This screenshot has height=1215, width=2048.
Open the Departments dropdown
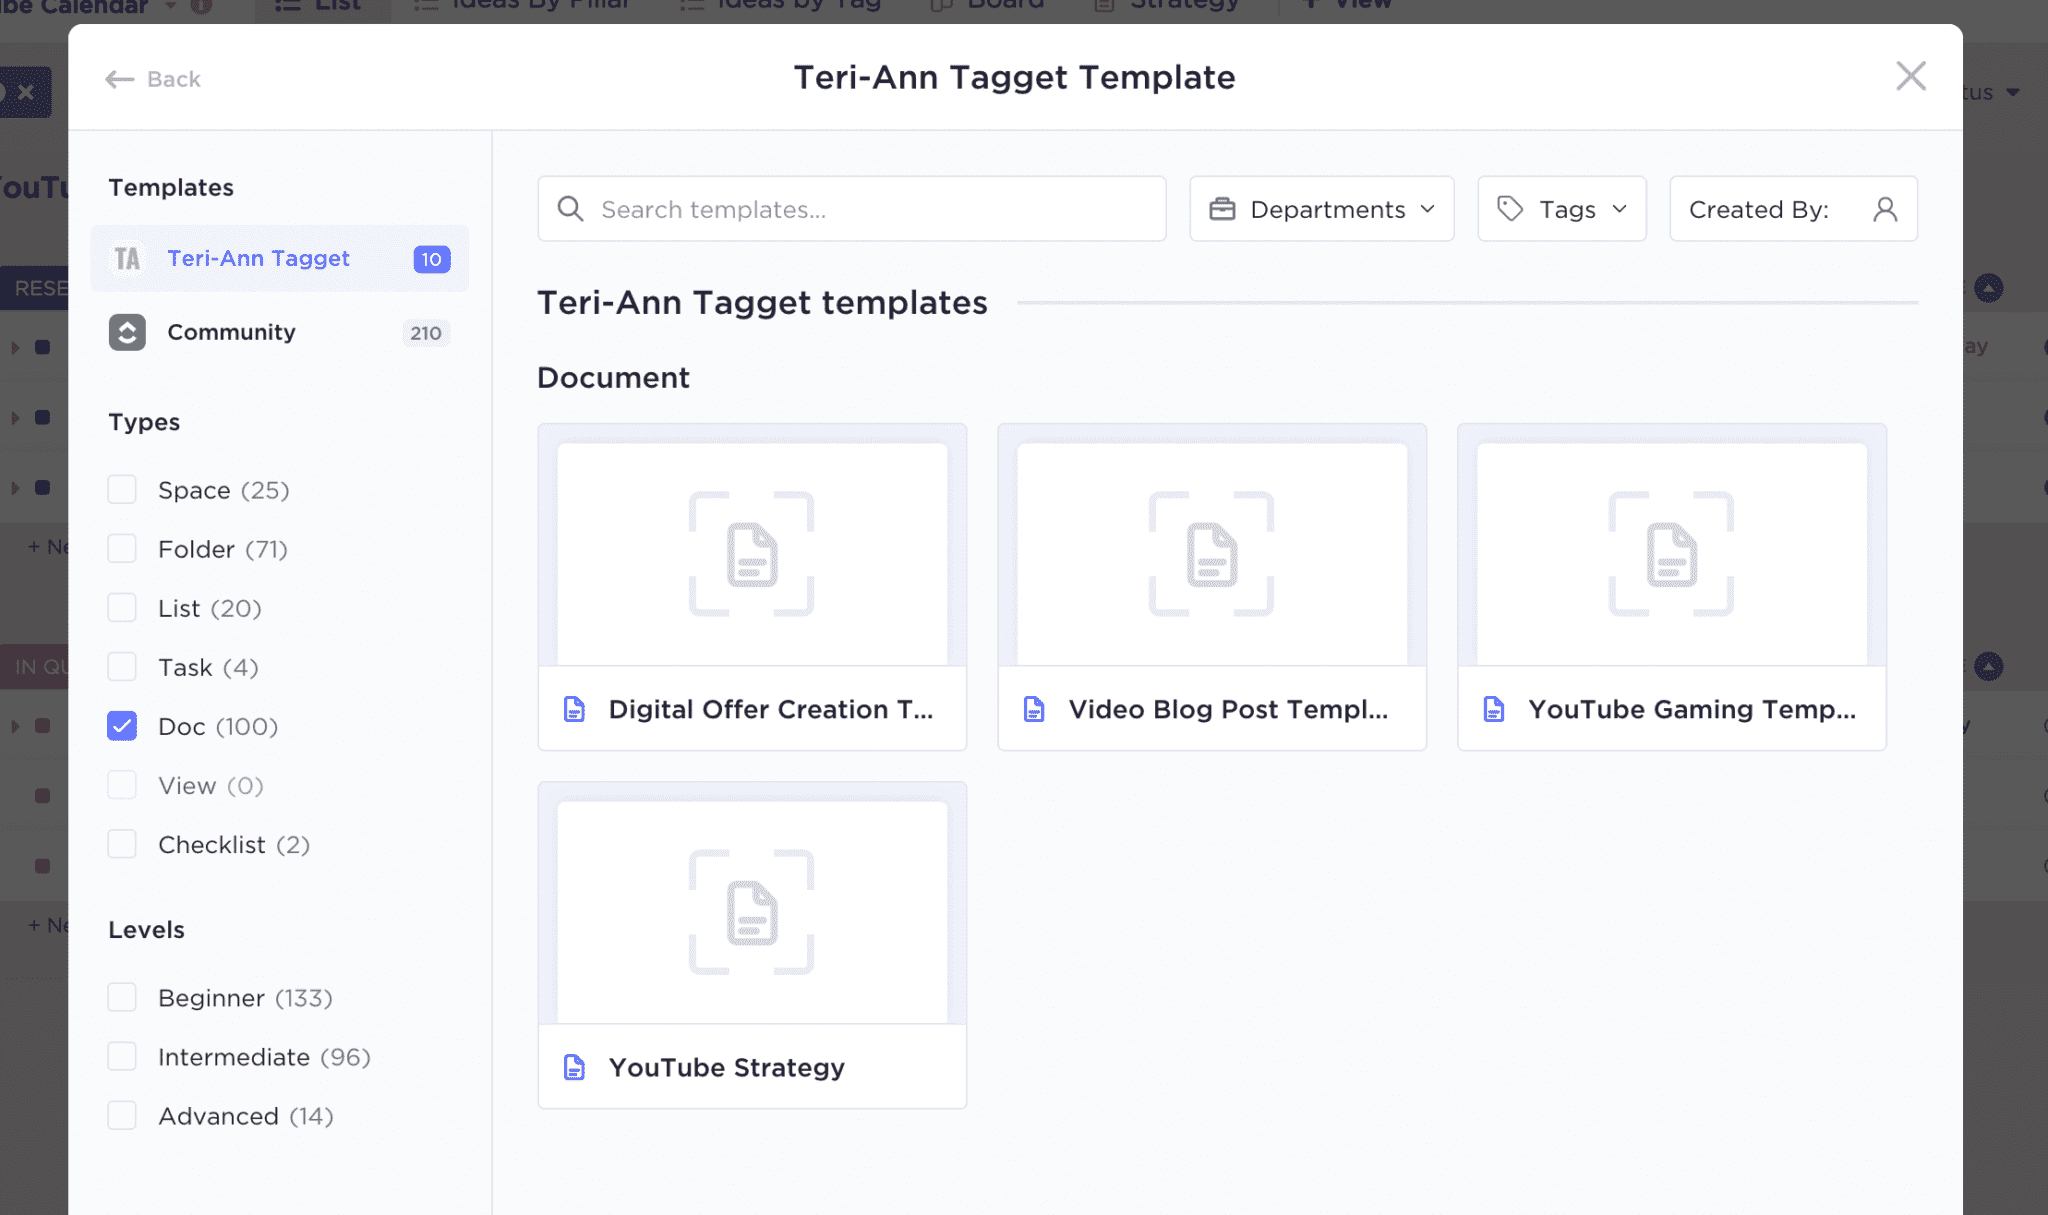point(1322,208)
